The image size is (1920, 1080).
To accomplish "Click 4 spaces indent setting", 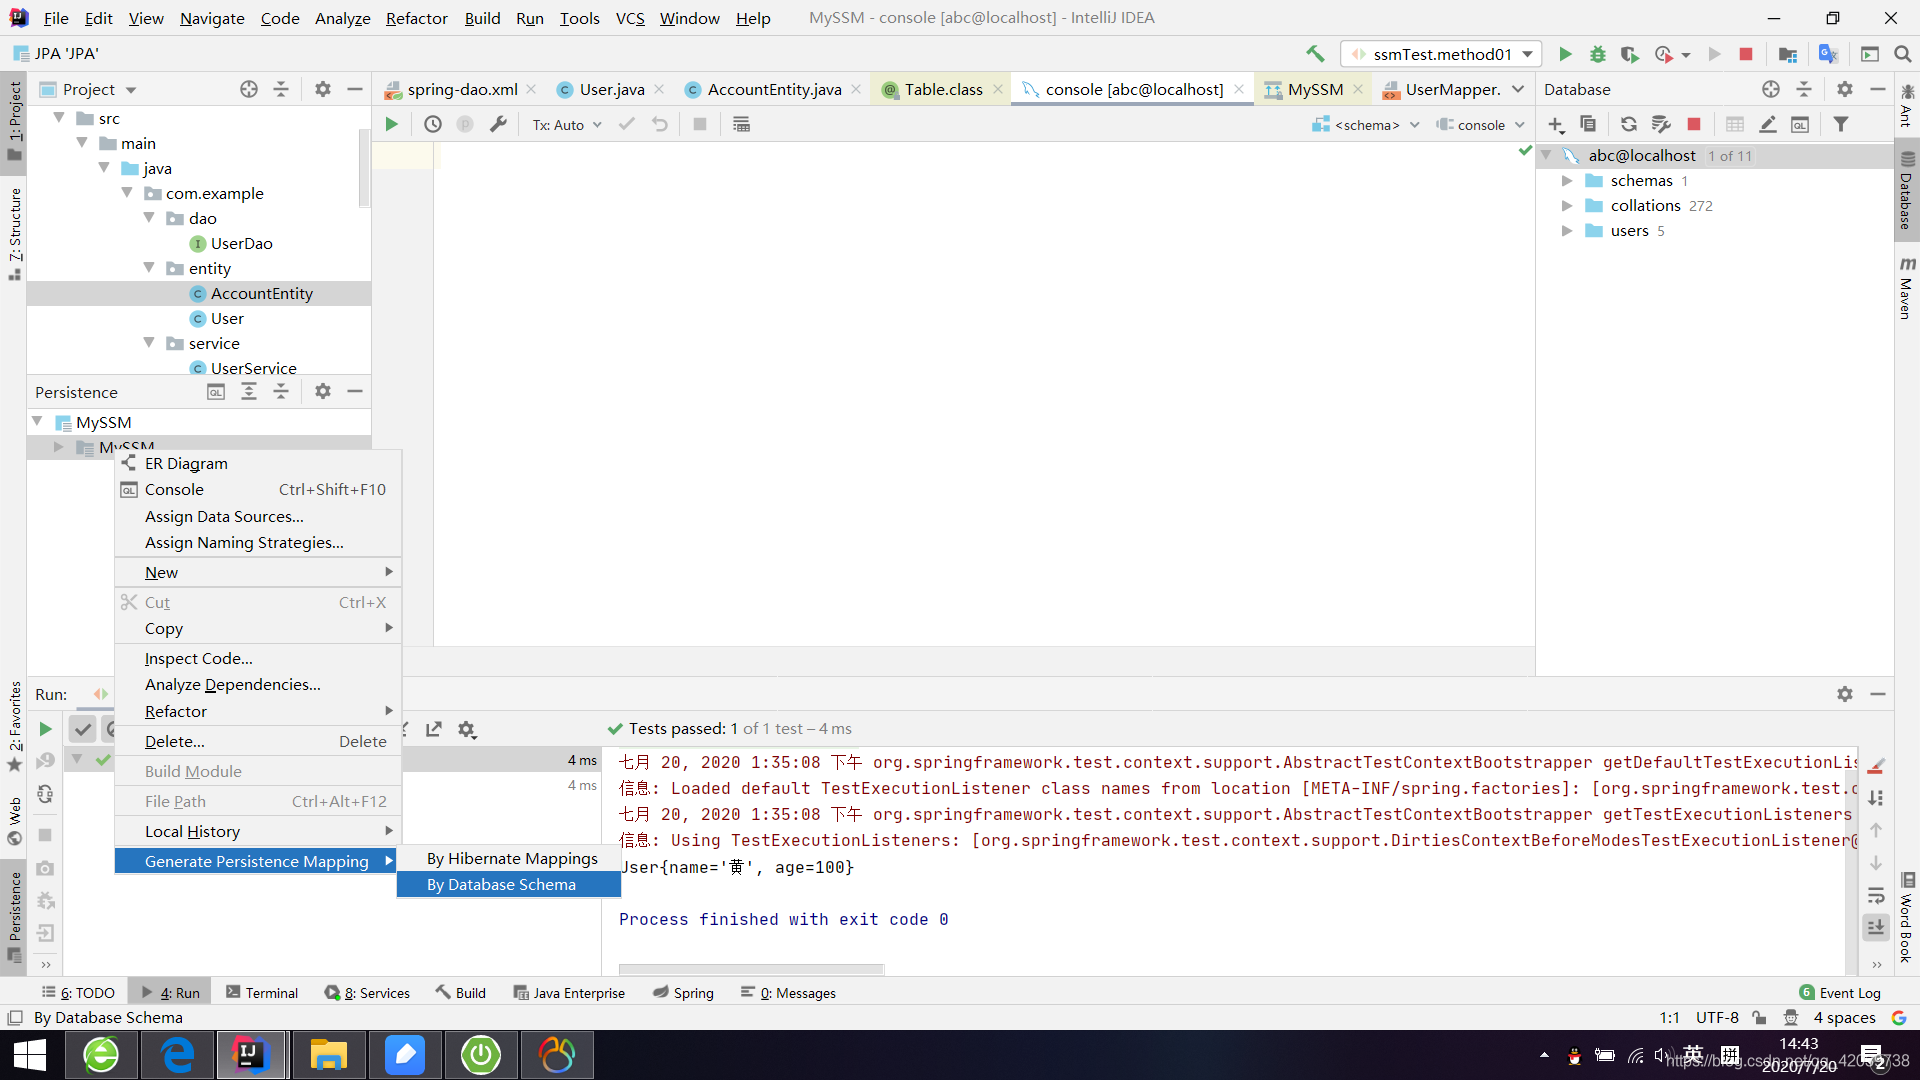I will [1844, 1018].
